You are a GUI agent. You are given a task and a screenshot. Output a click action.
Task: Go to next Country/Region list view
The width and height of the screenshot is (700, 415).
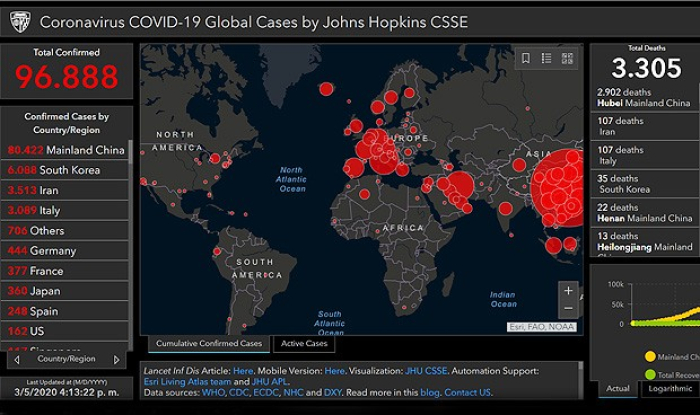pyautogui.click(x=117, y=360)
